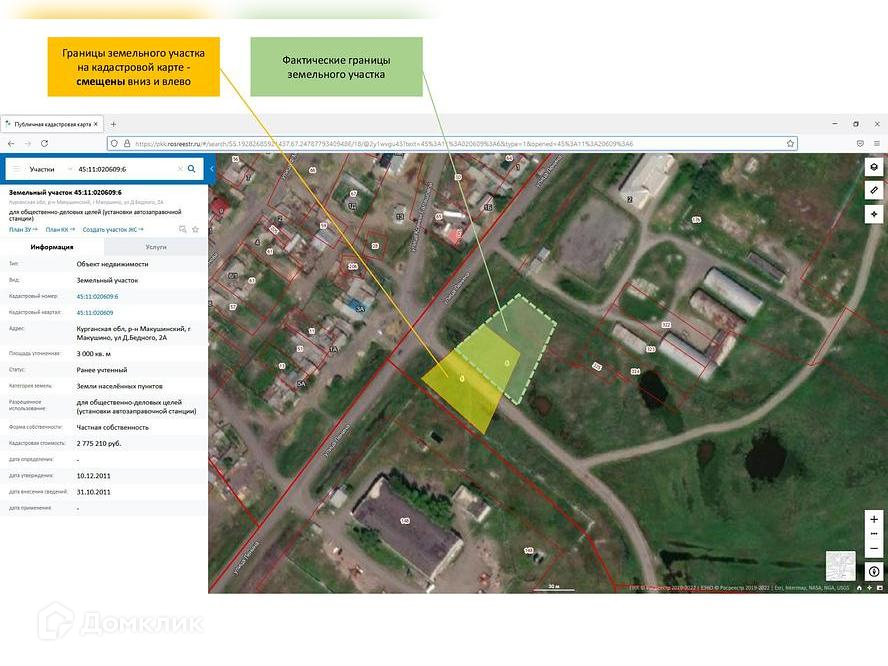888x666 pixels.
Task: Select the ruler measurement tool
Action: coord(874,190)
